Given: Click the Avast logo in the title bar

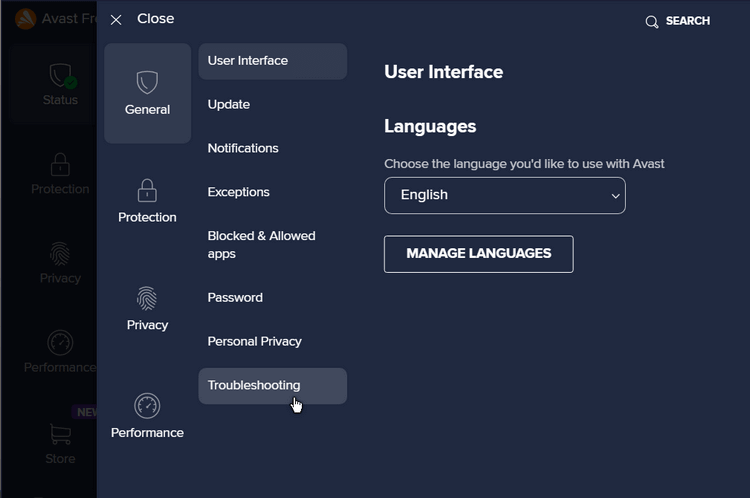Looking at the screenshot, I should point(25,19).
